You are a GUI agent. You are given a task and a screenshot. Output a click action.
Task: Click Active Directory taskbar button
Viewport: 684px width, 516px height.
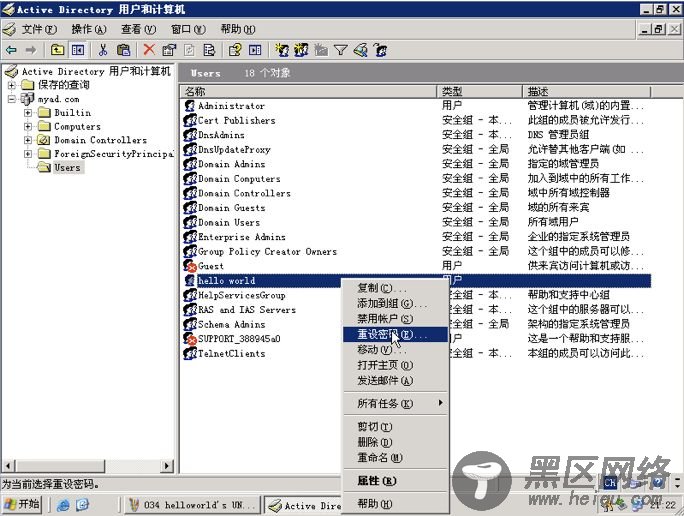304,506
